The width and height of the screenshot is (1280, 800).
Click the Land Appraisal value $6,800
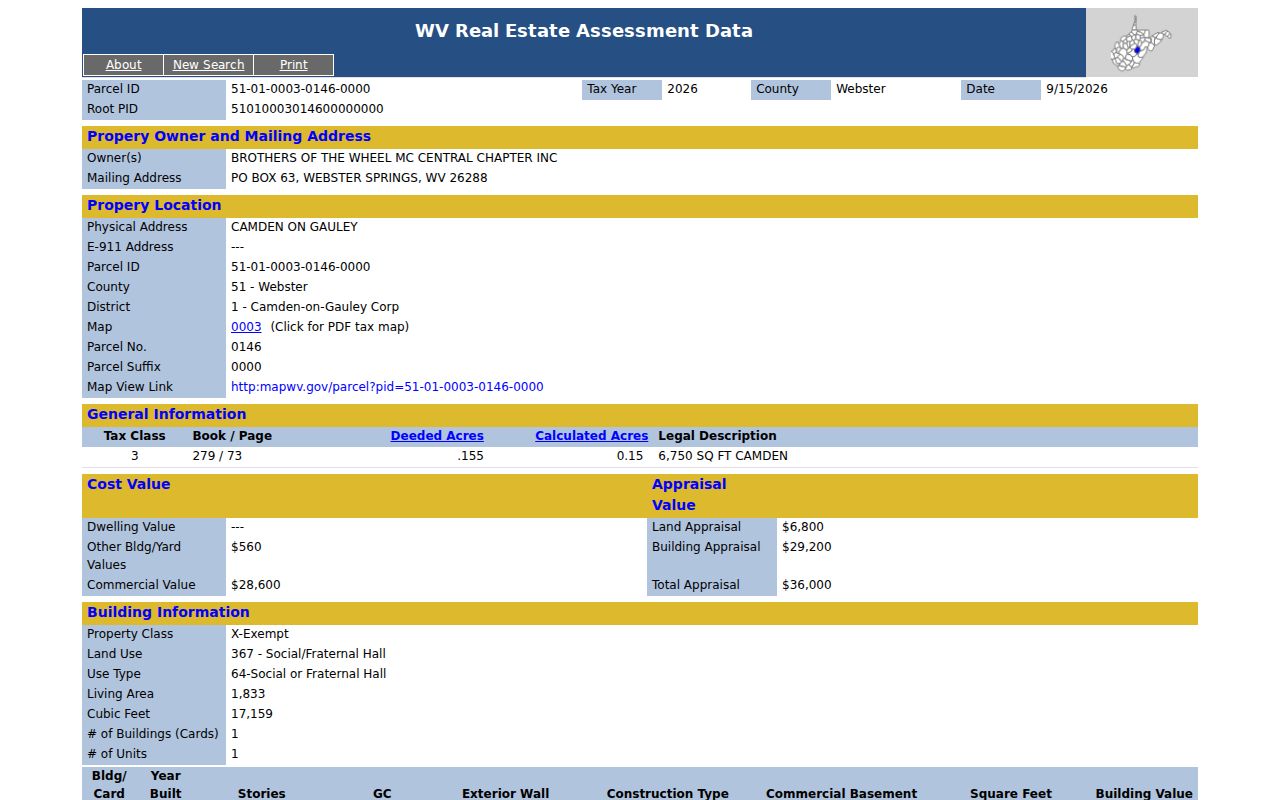[x=803, y=527]
